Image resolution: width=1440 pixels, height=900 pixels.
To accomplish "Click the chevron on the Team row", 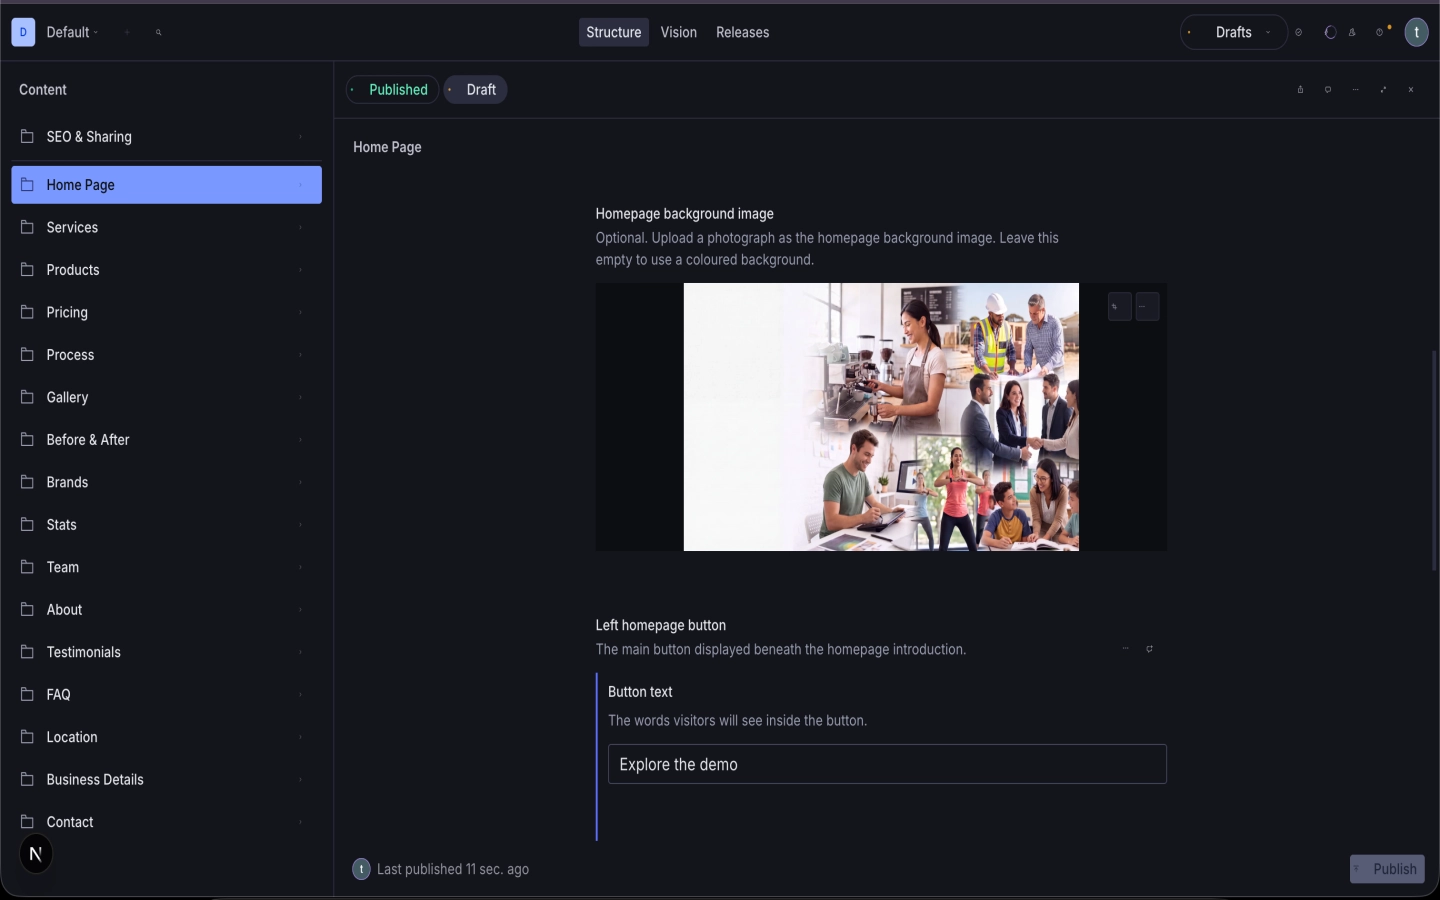I will click(x=300, y=567).
